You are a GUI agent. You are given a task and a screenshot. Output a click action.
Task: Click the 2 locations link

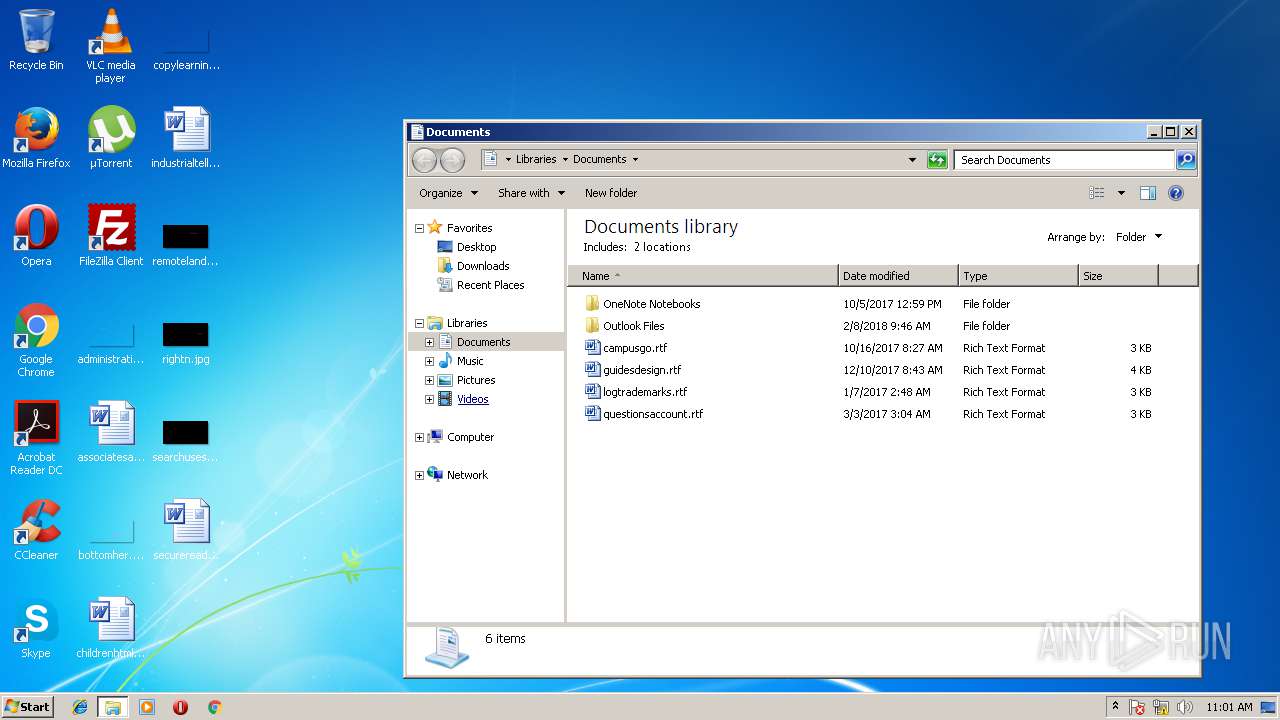662,247
